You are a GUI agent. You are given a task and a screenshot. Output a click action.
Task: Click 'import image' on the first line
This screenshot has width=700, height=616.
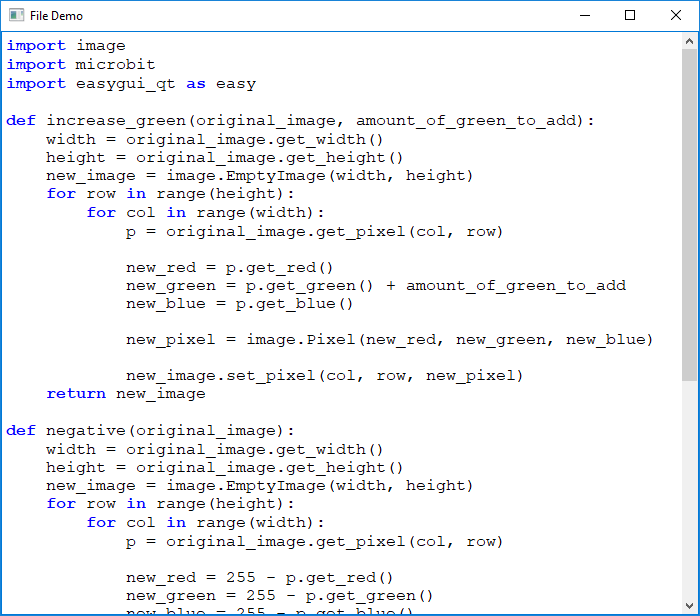tap(66, 46)
